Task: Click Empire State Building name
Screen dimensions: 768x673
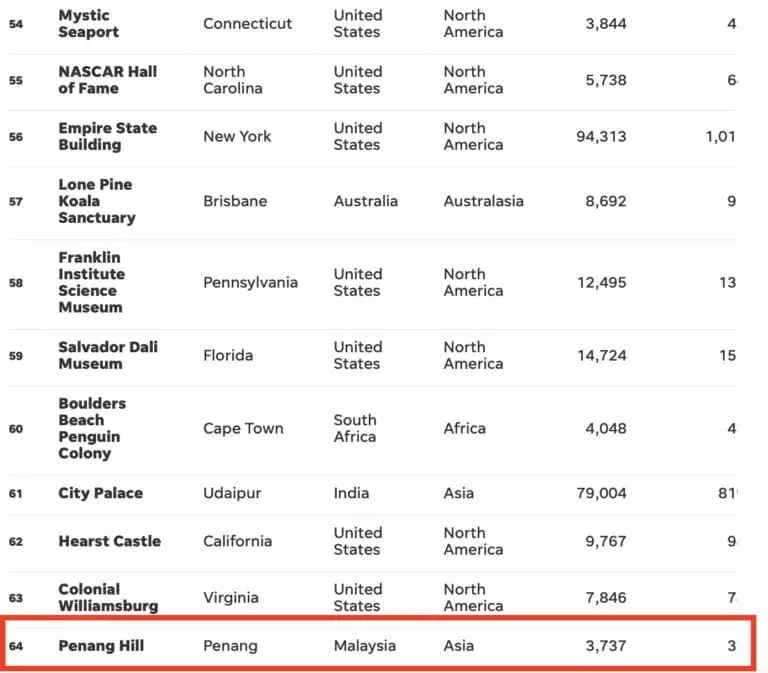Action: pos(108,136)
